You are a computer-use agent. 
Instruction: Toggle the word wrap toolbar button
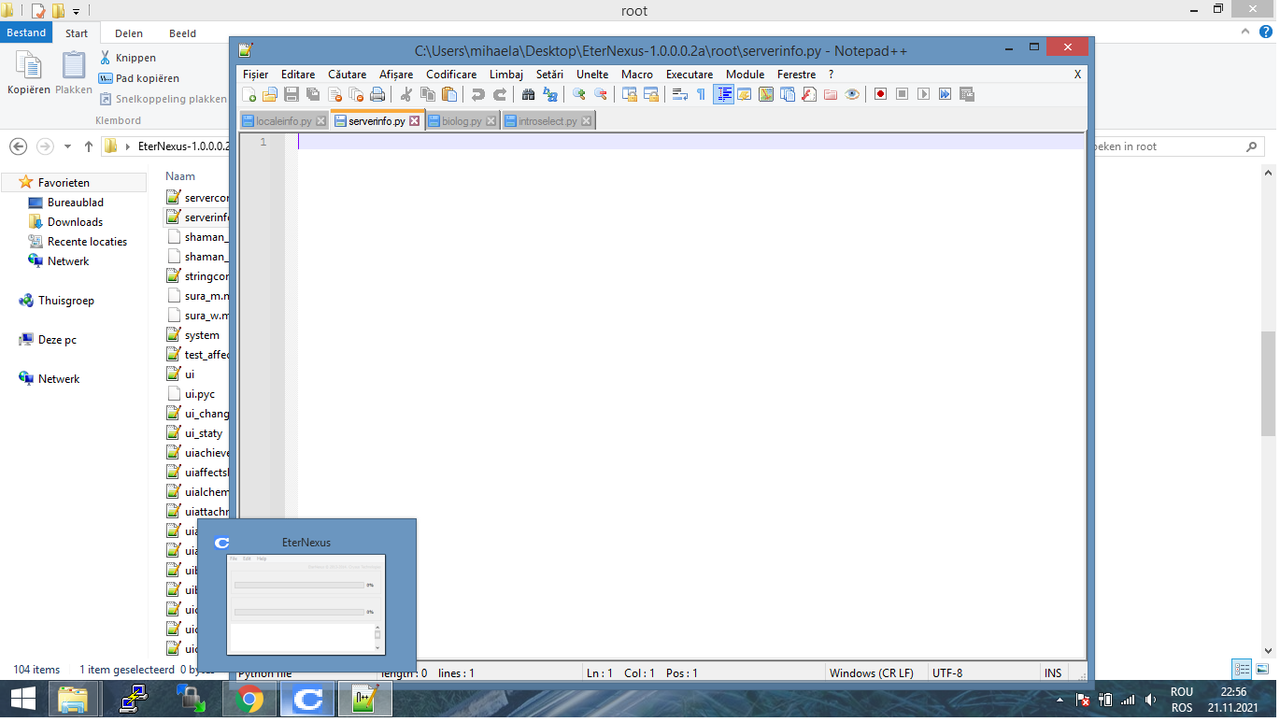(x=680, y=95)
